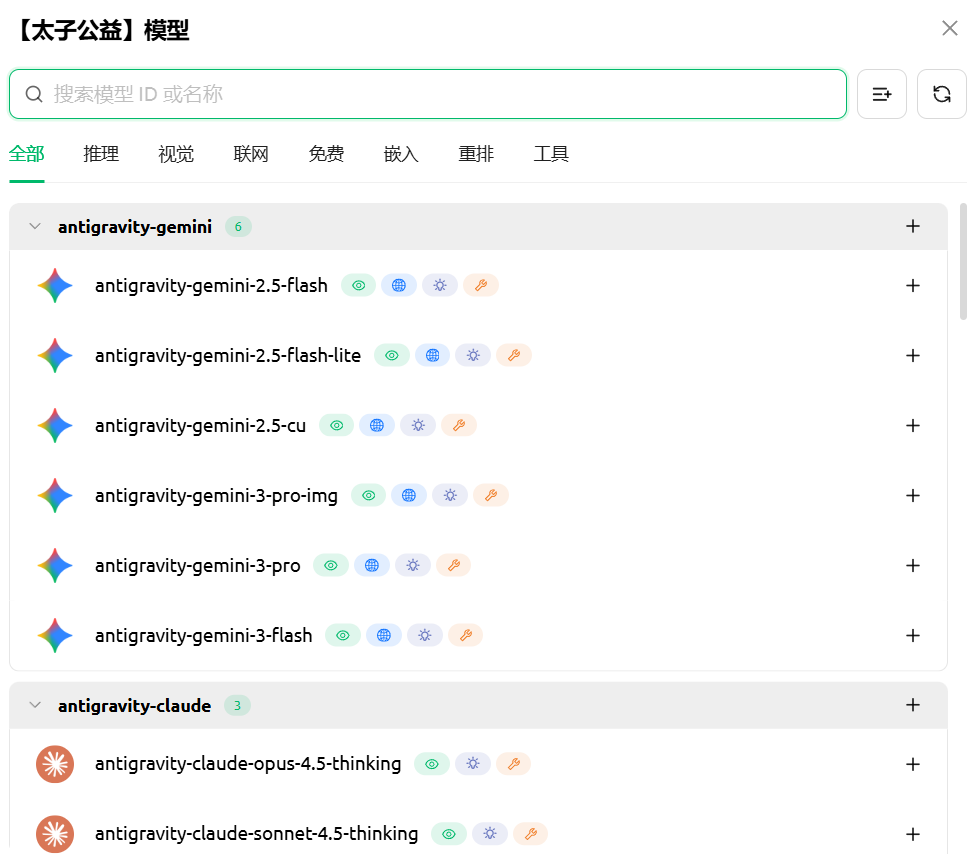The image size is (979, 854).
Task: Click the reasoning badge on antigravity-claude-opus-4.5-thinking
Action: (473, 765)
